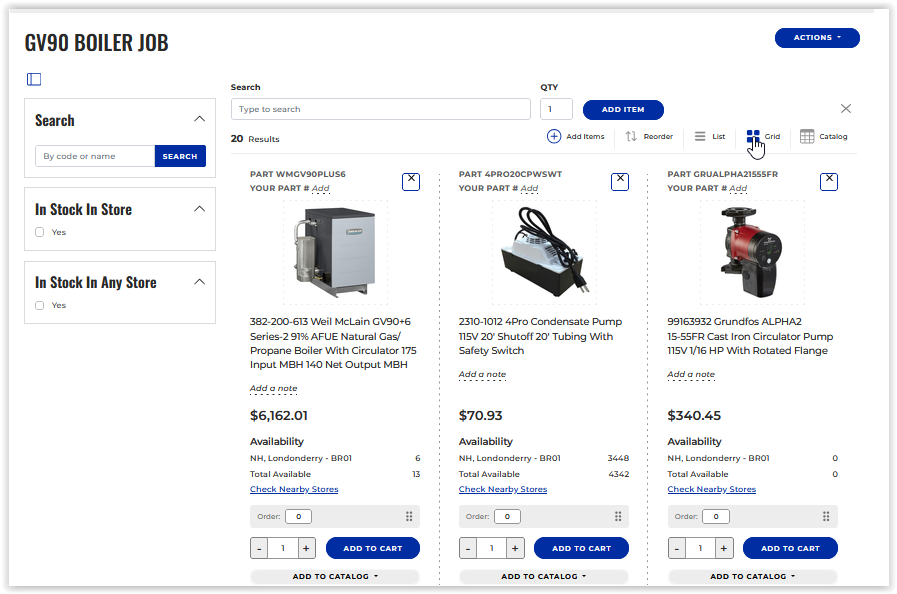
Task: Collapse the Search filter panel
Action: pyautogui.click(x=199, y=119)
